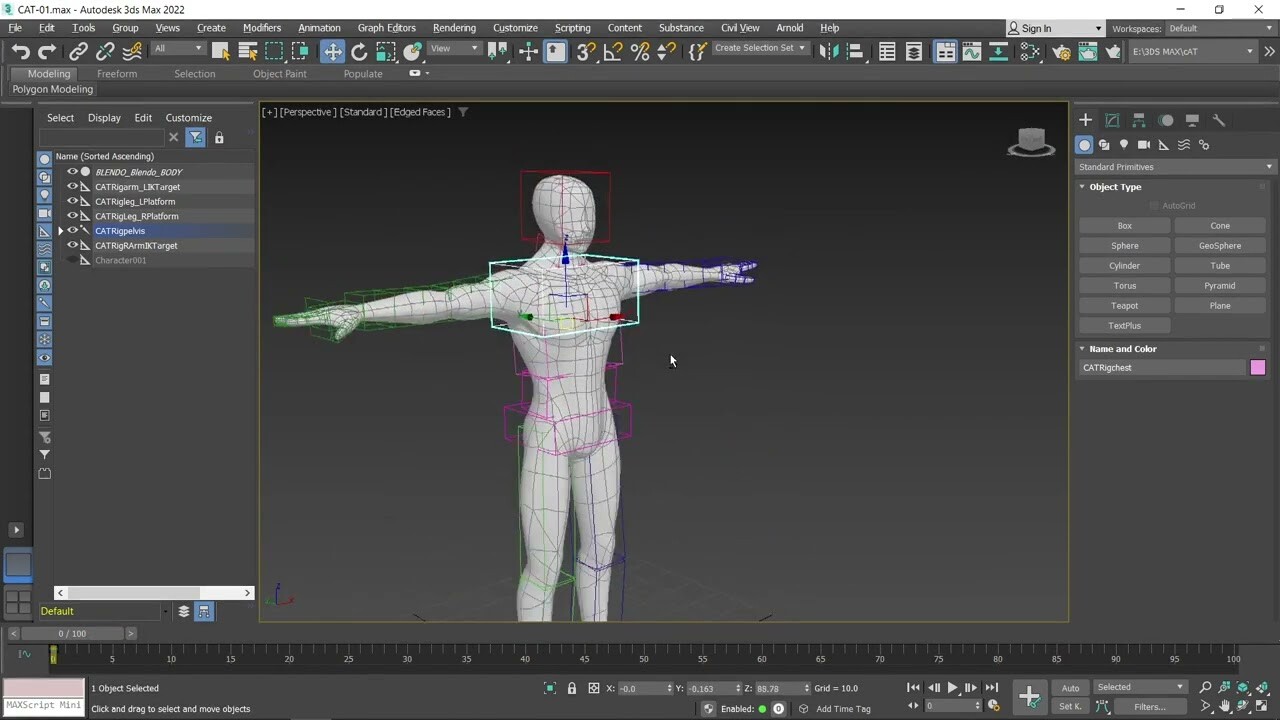Select the Move transform tool

coord(332,52)
